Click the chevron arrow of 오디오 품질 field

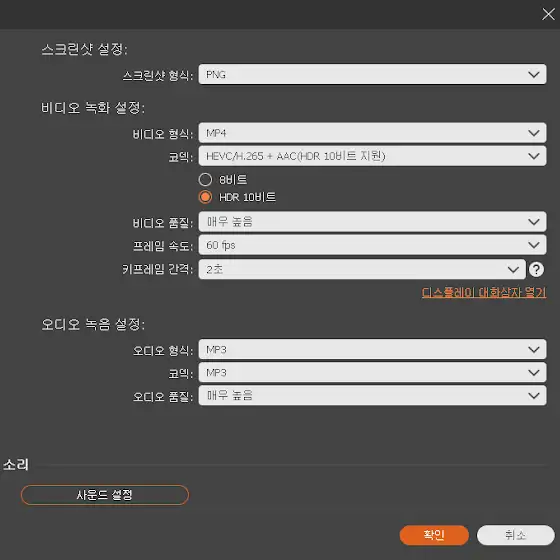[534, 395]
